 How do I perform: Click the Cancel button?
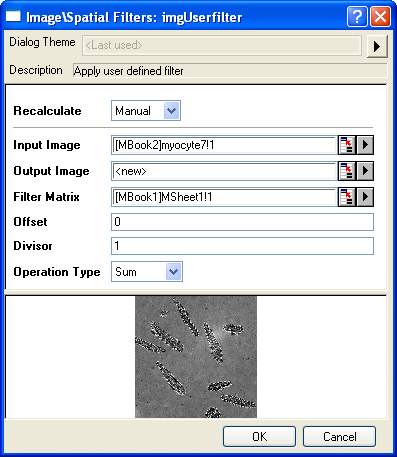339,436
